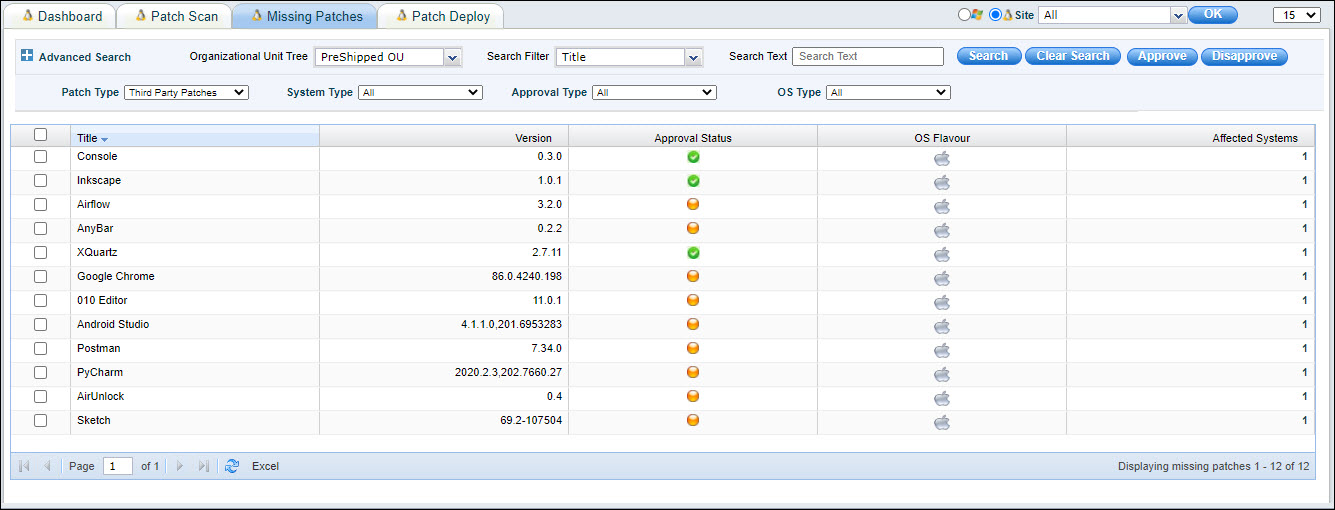
Task: Export the list via Excel link
Action: [265, 466]
